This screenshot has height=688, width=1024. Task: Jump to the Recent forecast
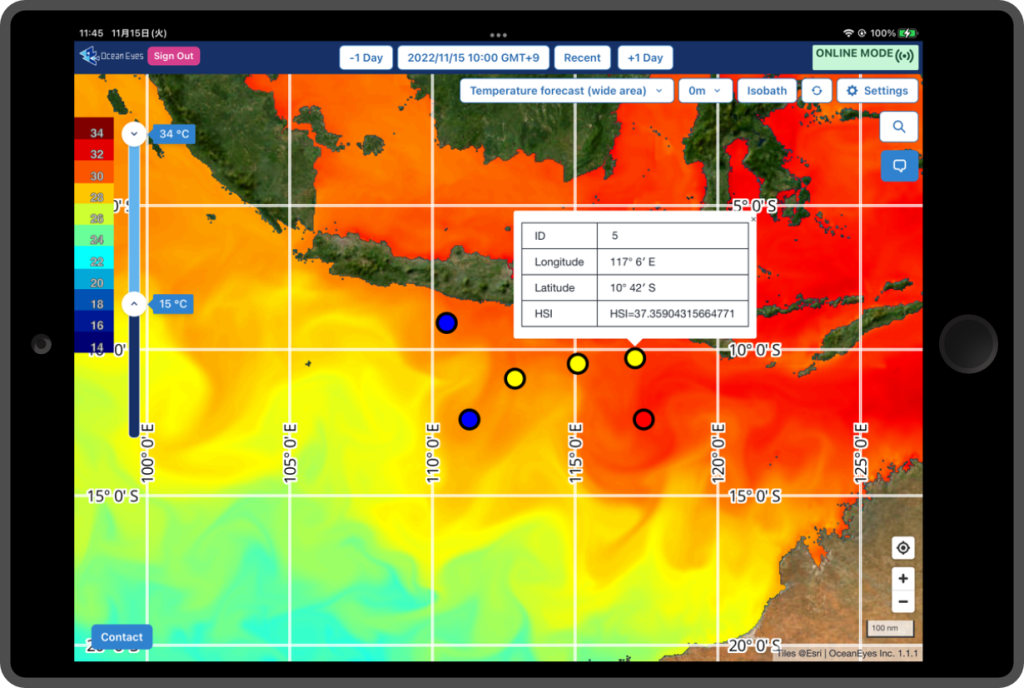click(x=582, y=57)
